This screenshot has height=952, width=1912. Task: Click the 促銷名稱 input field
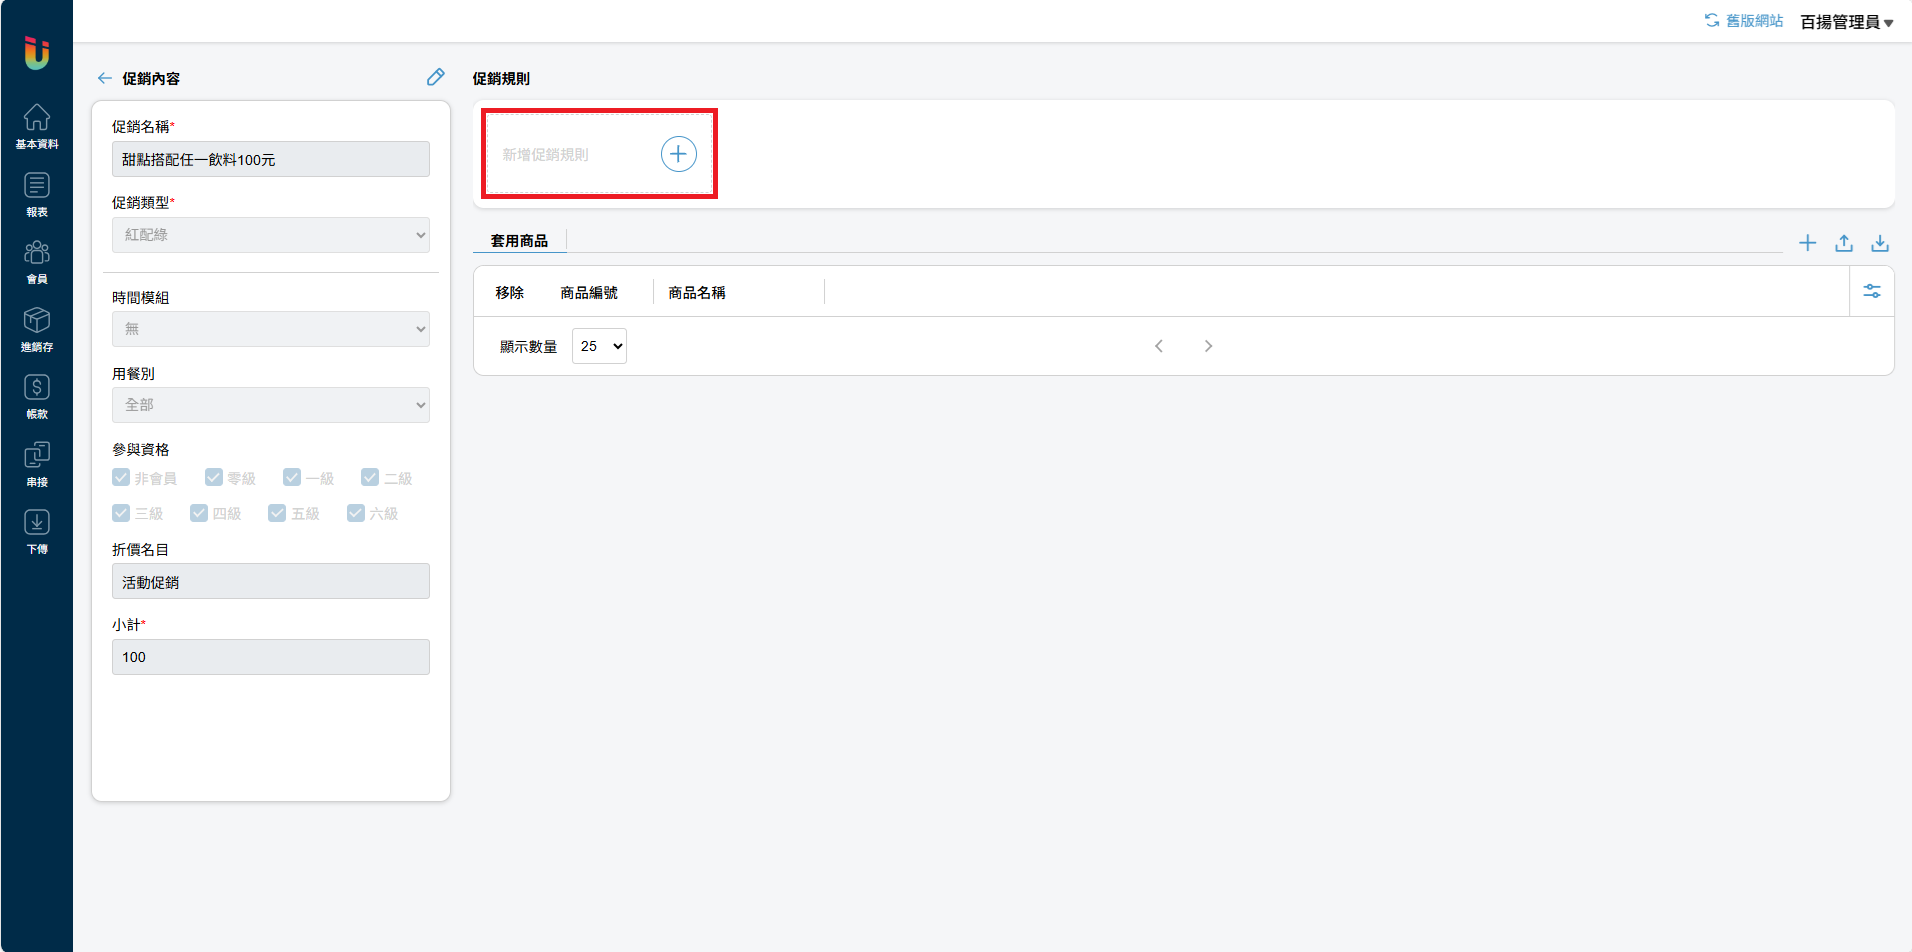click(270, 159)
